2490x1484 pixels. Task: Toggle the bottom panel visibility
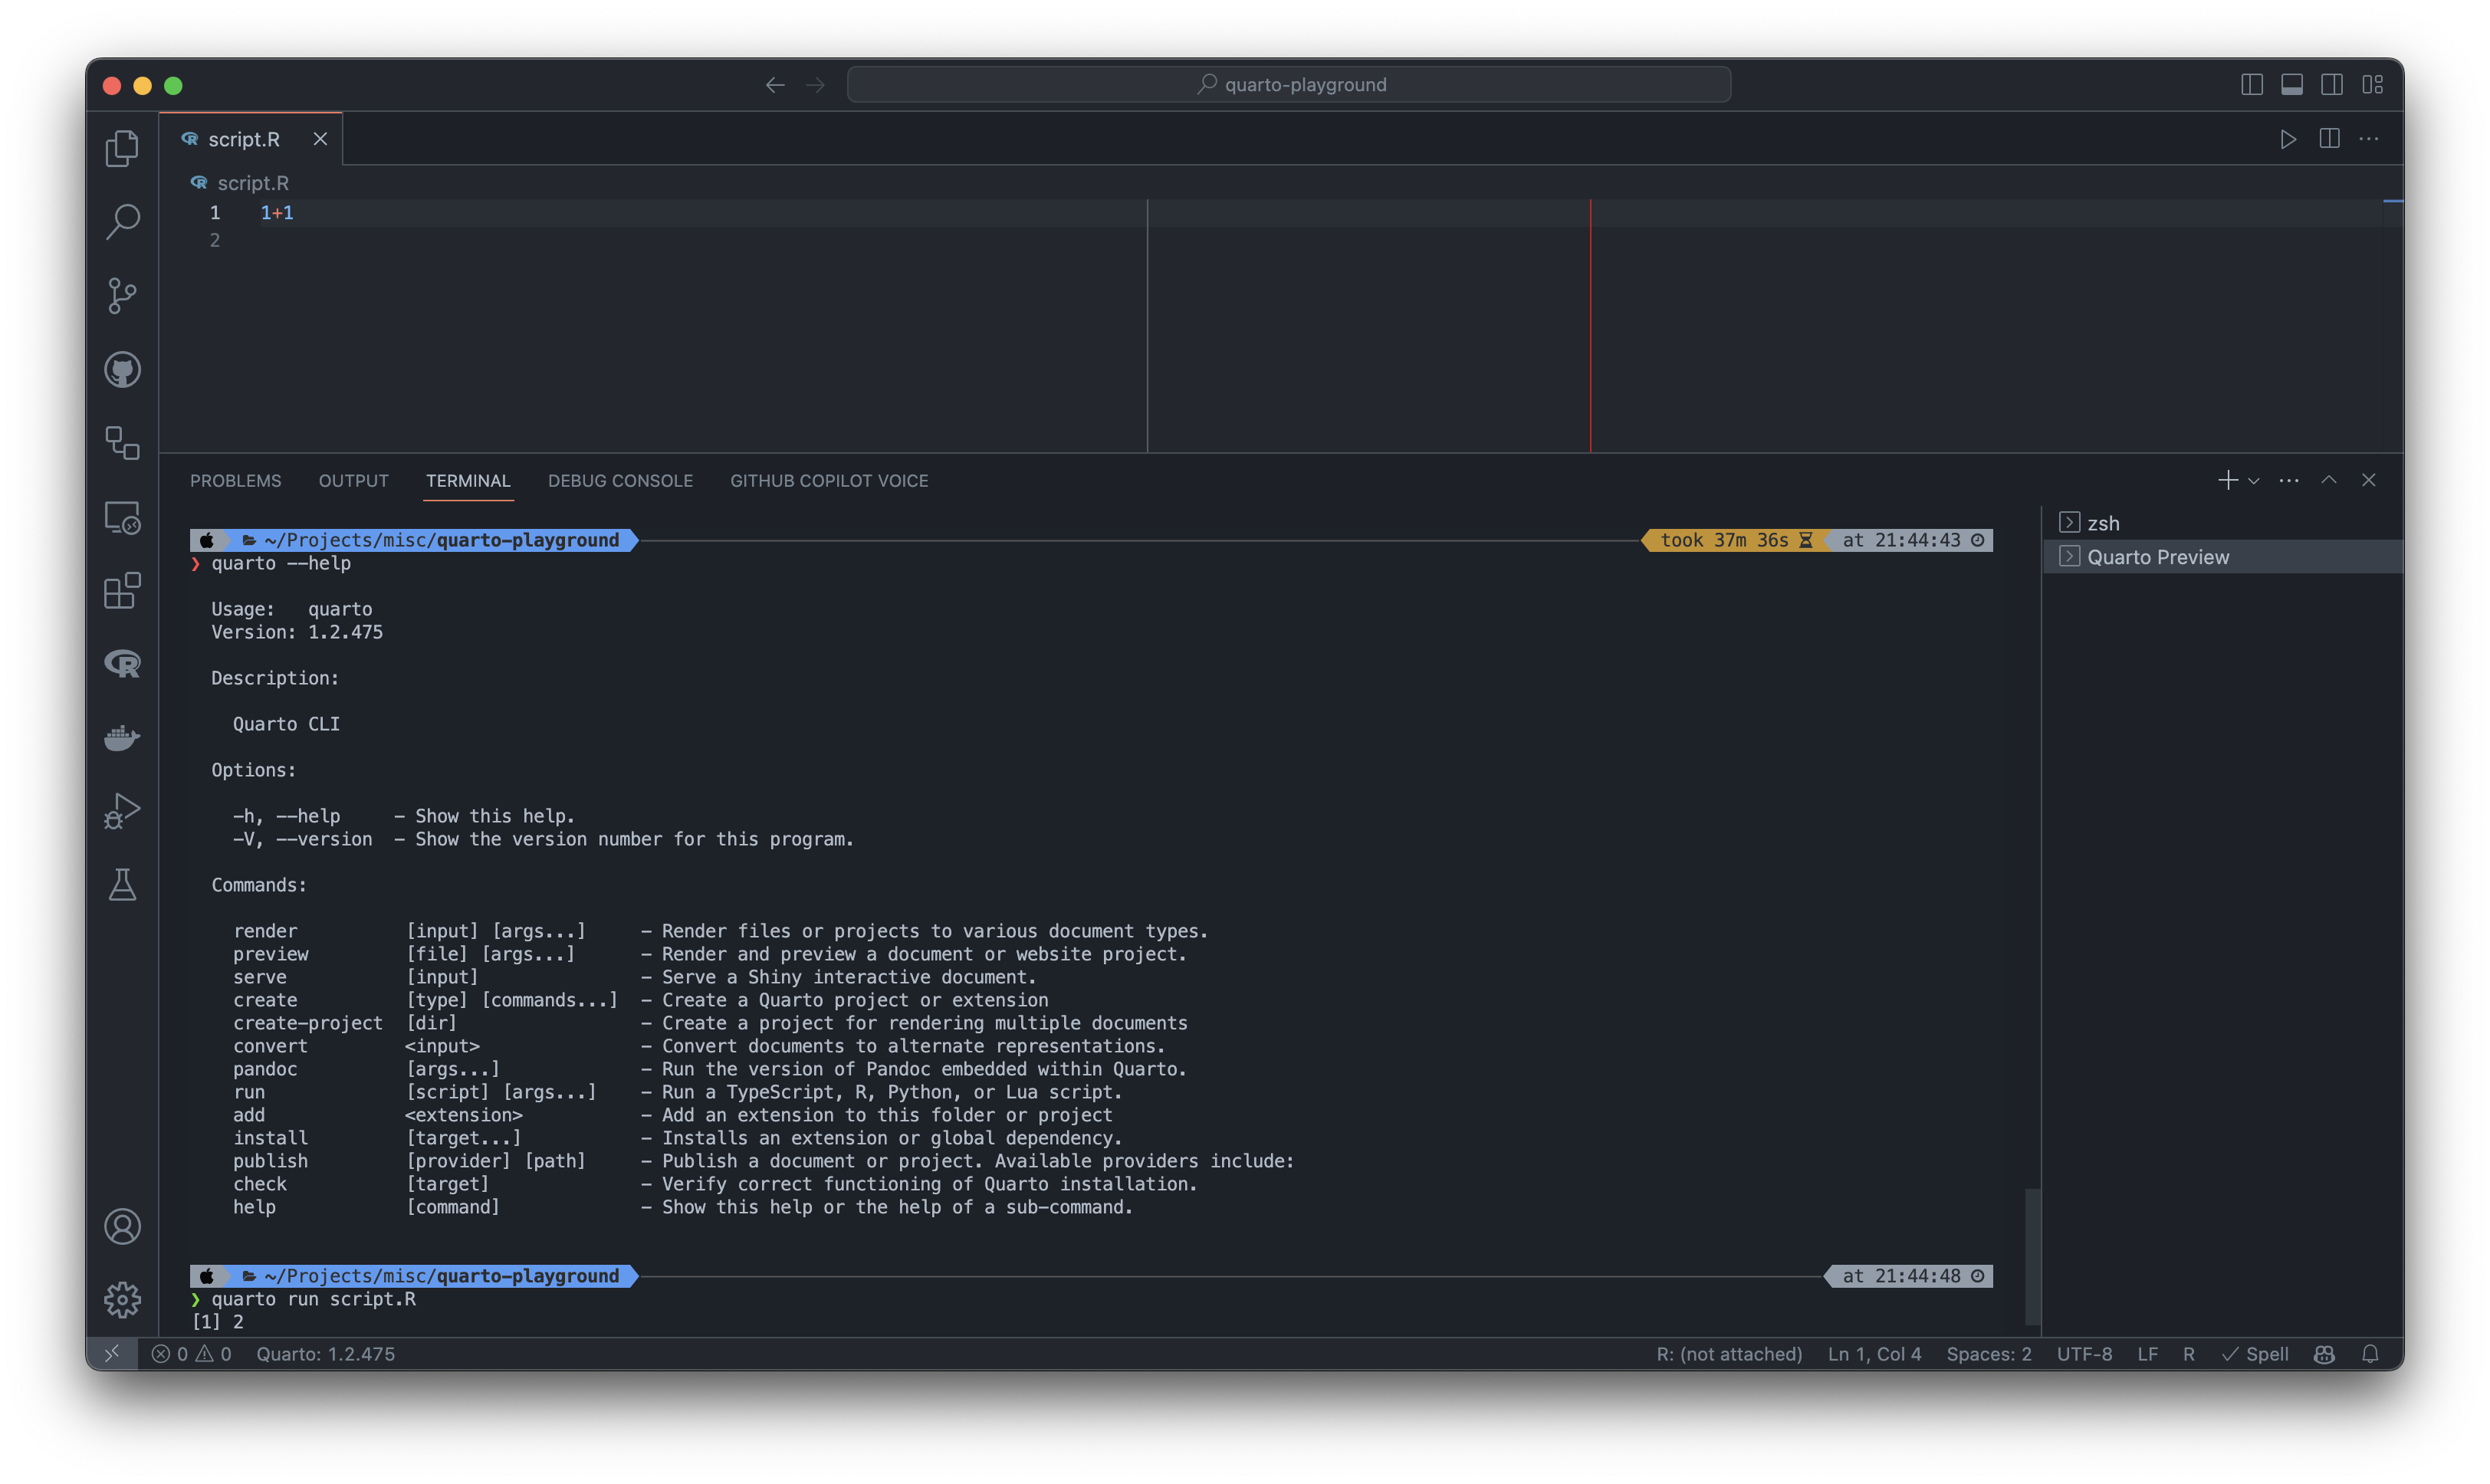tap(2292, 85)
